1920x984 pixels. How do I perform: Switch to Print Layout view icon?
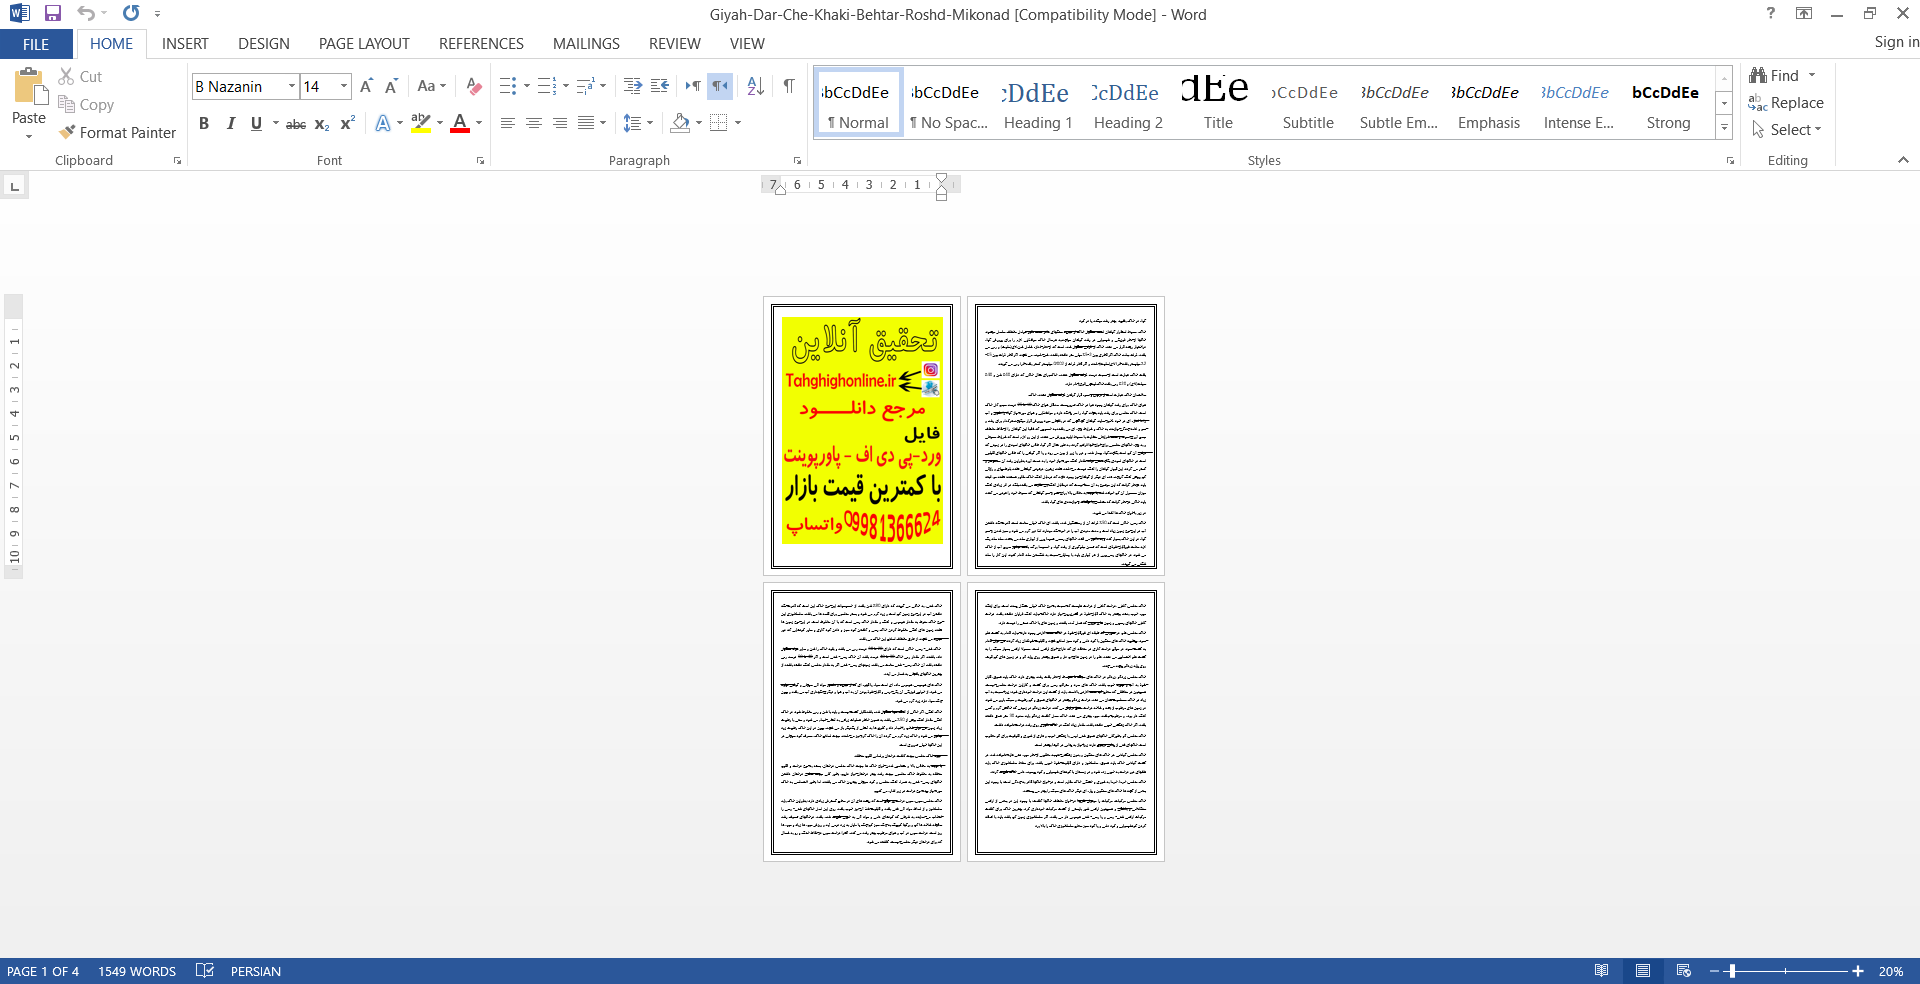point(1643,971)
